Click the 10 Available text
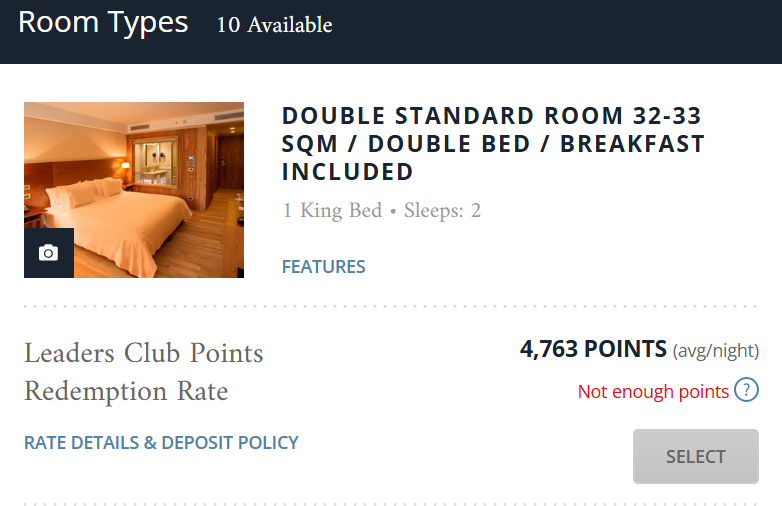The width and height of the screenshot is (782, 506). pos(274,25)
